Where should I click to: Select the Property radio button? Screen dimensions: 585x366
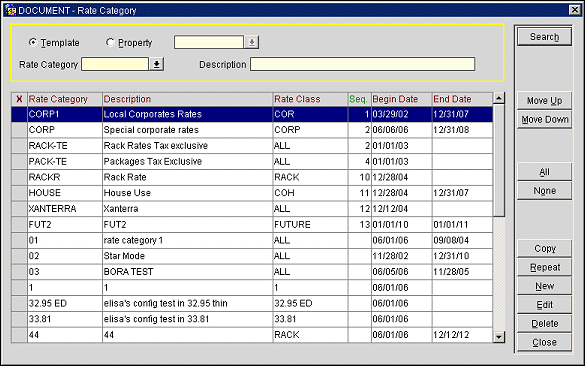pyautogui.click(x=110, y=43)
